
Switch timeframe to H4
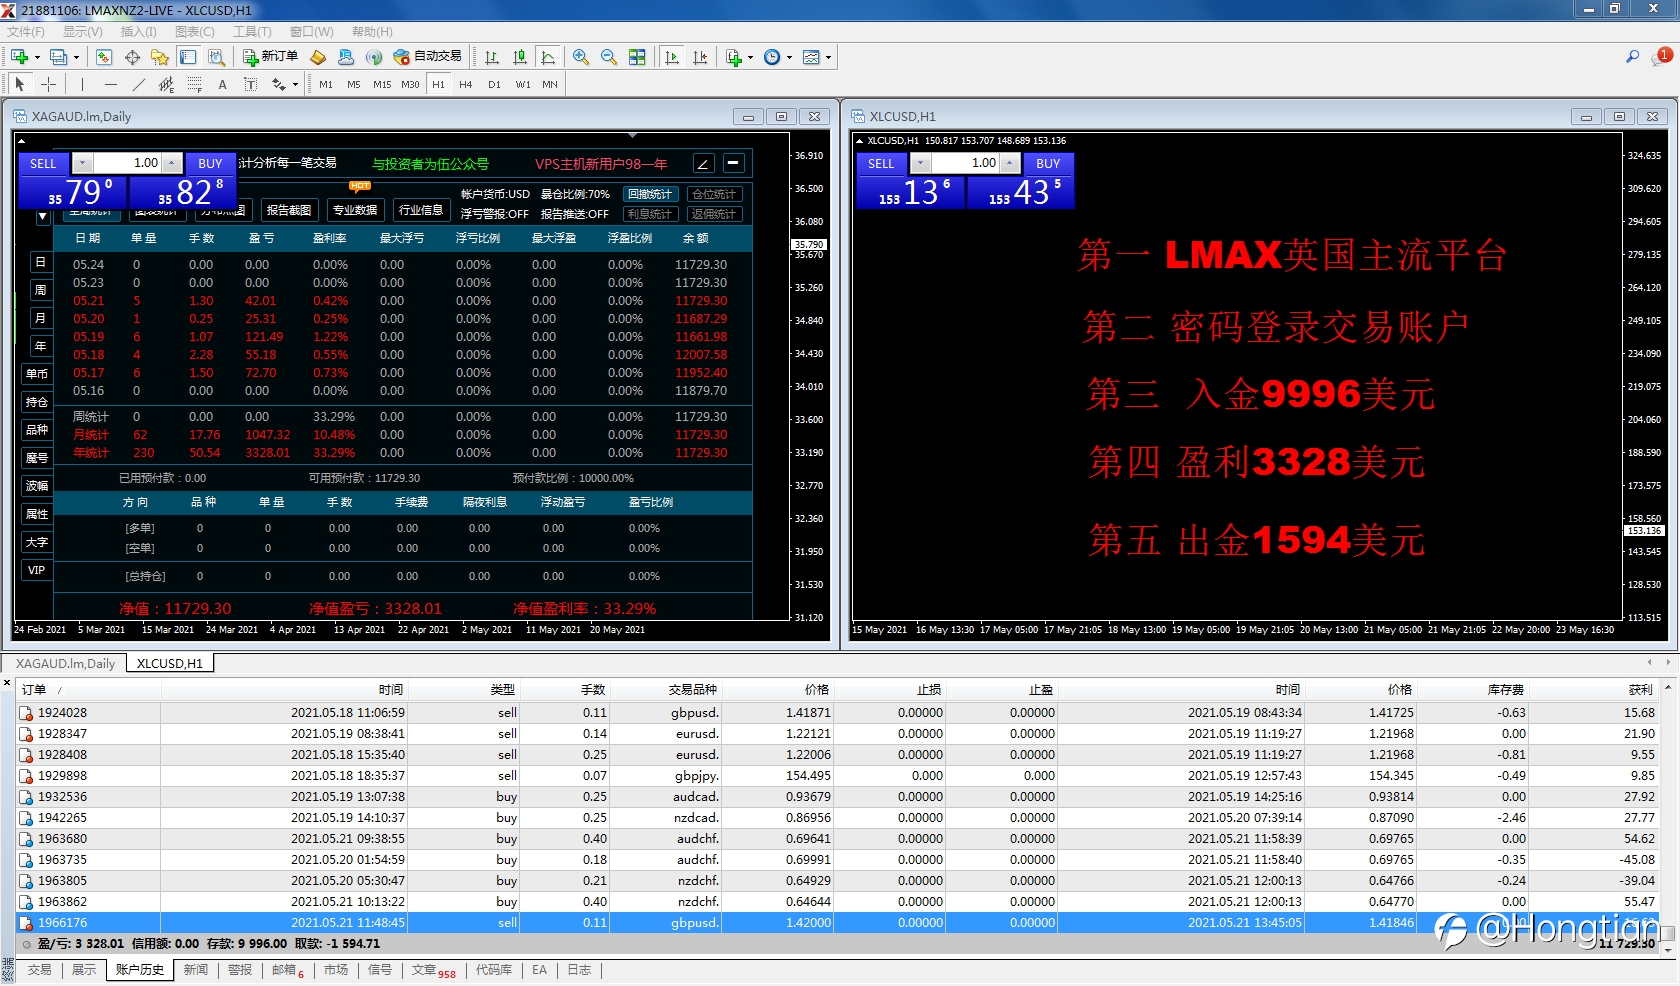pos(466,85)
